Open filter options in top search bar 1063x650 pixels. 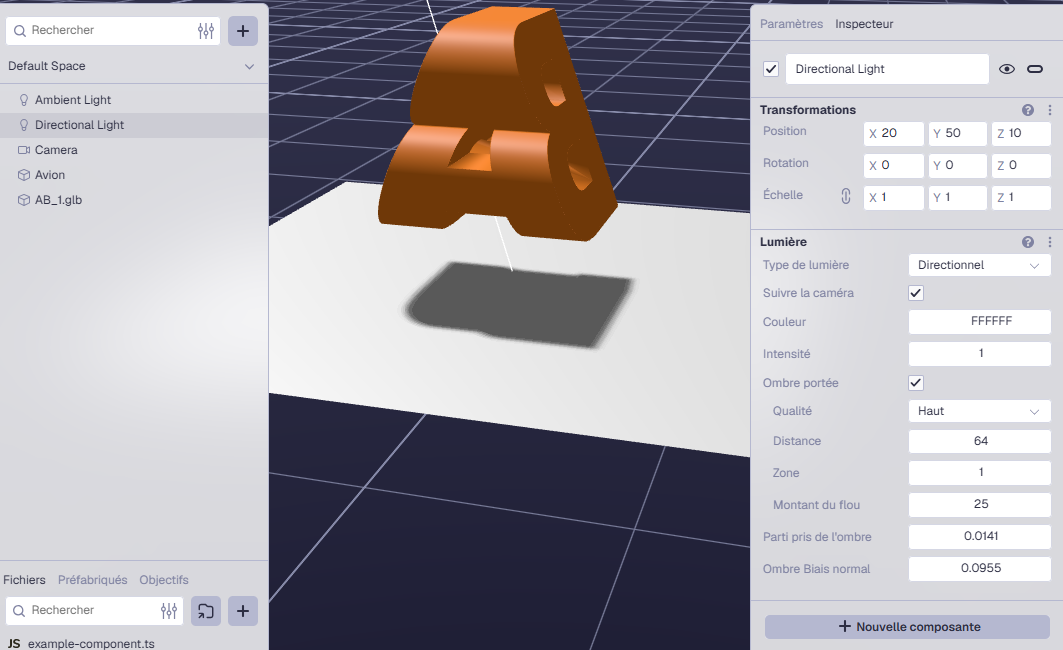[x=205, y=31]
